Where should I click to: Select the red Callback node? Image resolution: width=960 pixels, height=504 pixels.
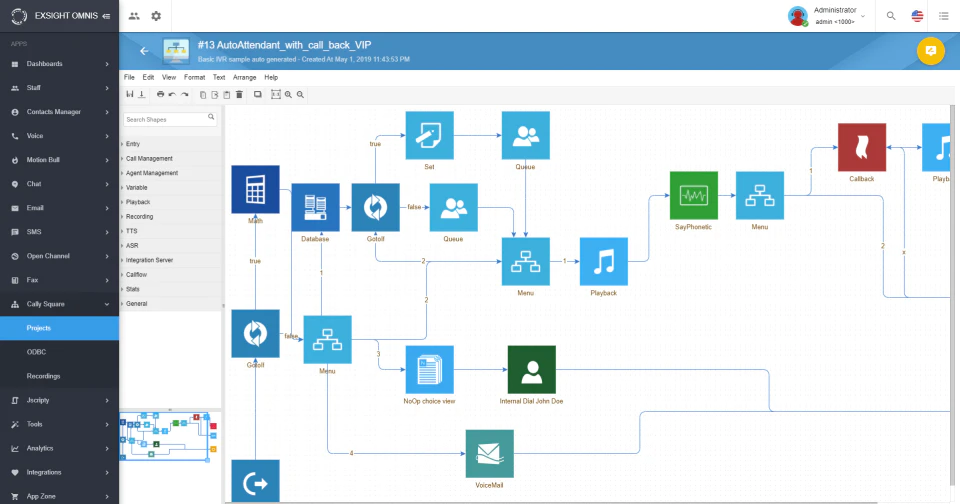[861, 148]
